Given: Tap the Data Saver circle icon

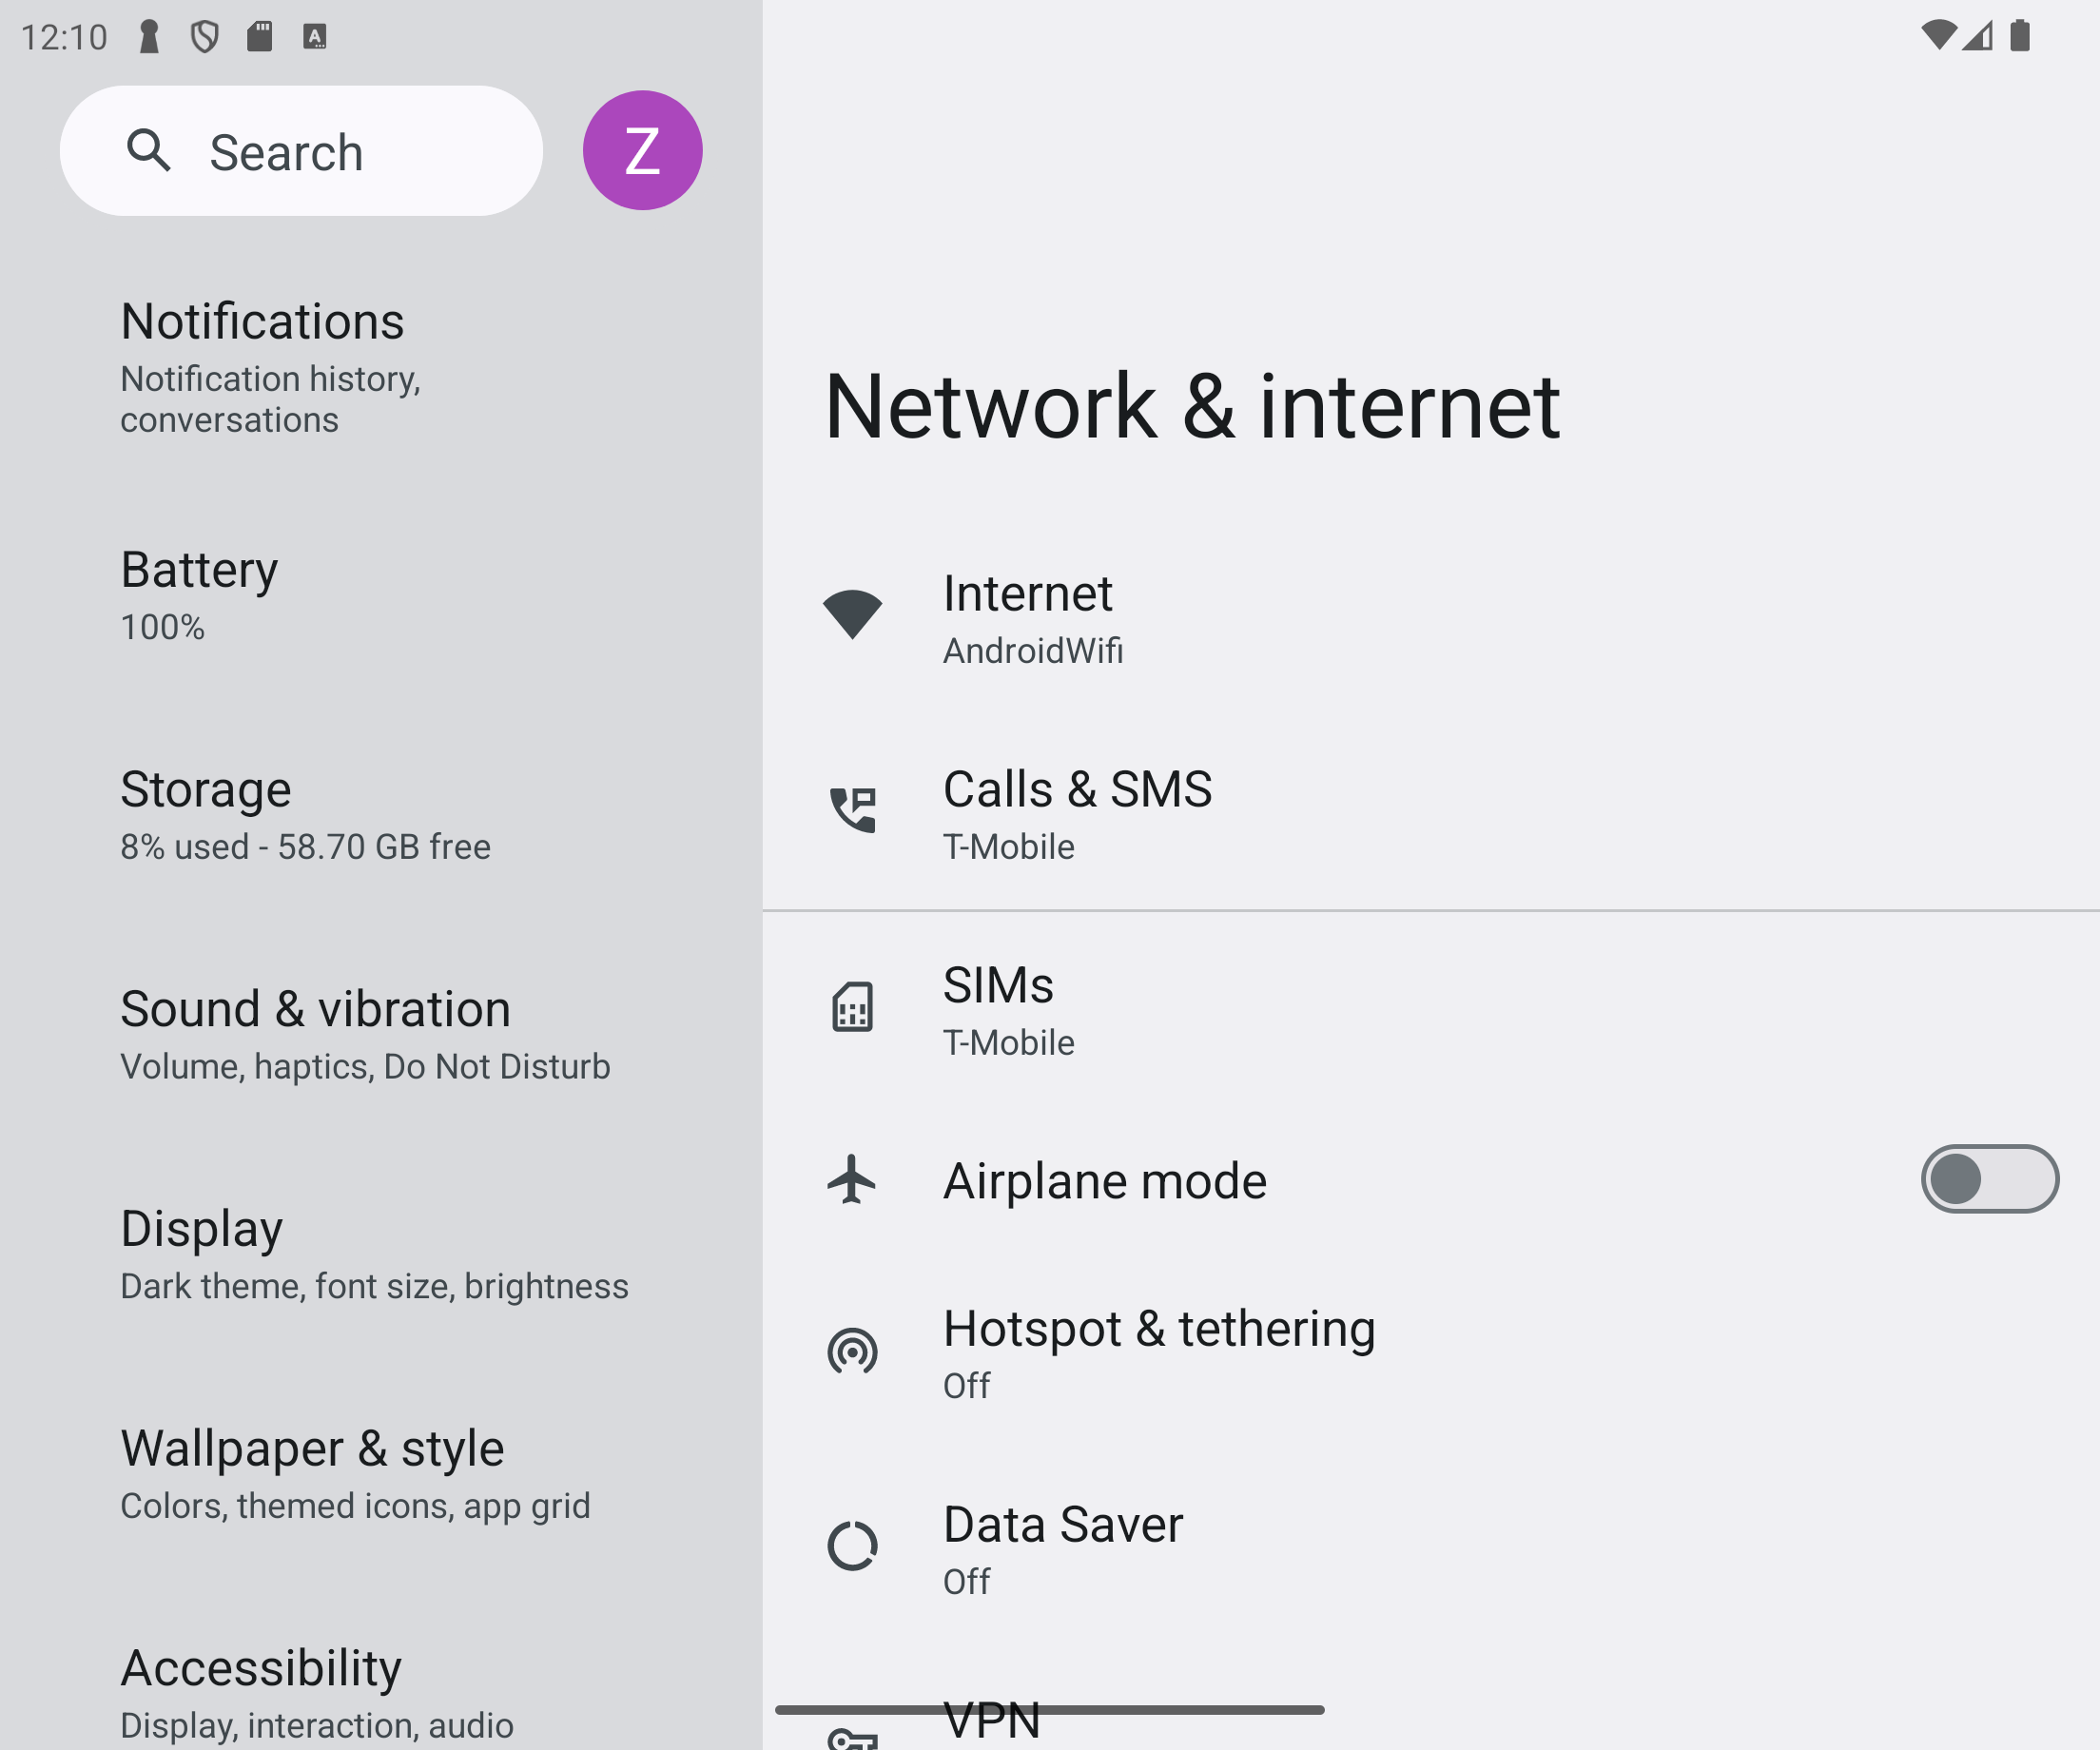Looking at the screenshot, I should click(852, 1546).
